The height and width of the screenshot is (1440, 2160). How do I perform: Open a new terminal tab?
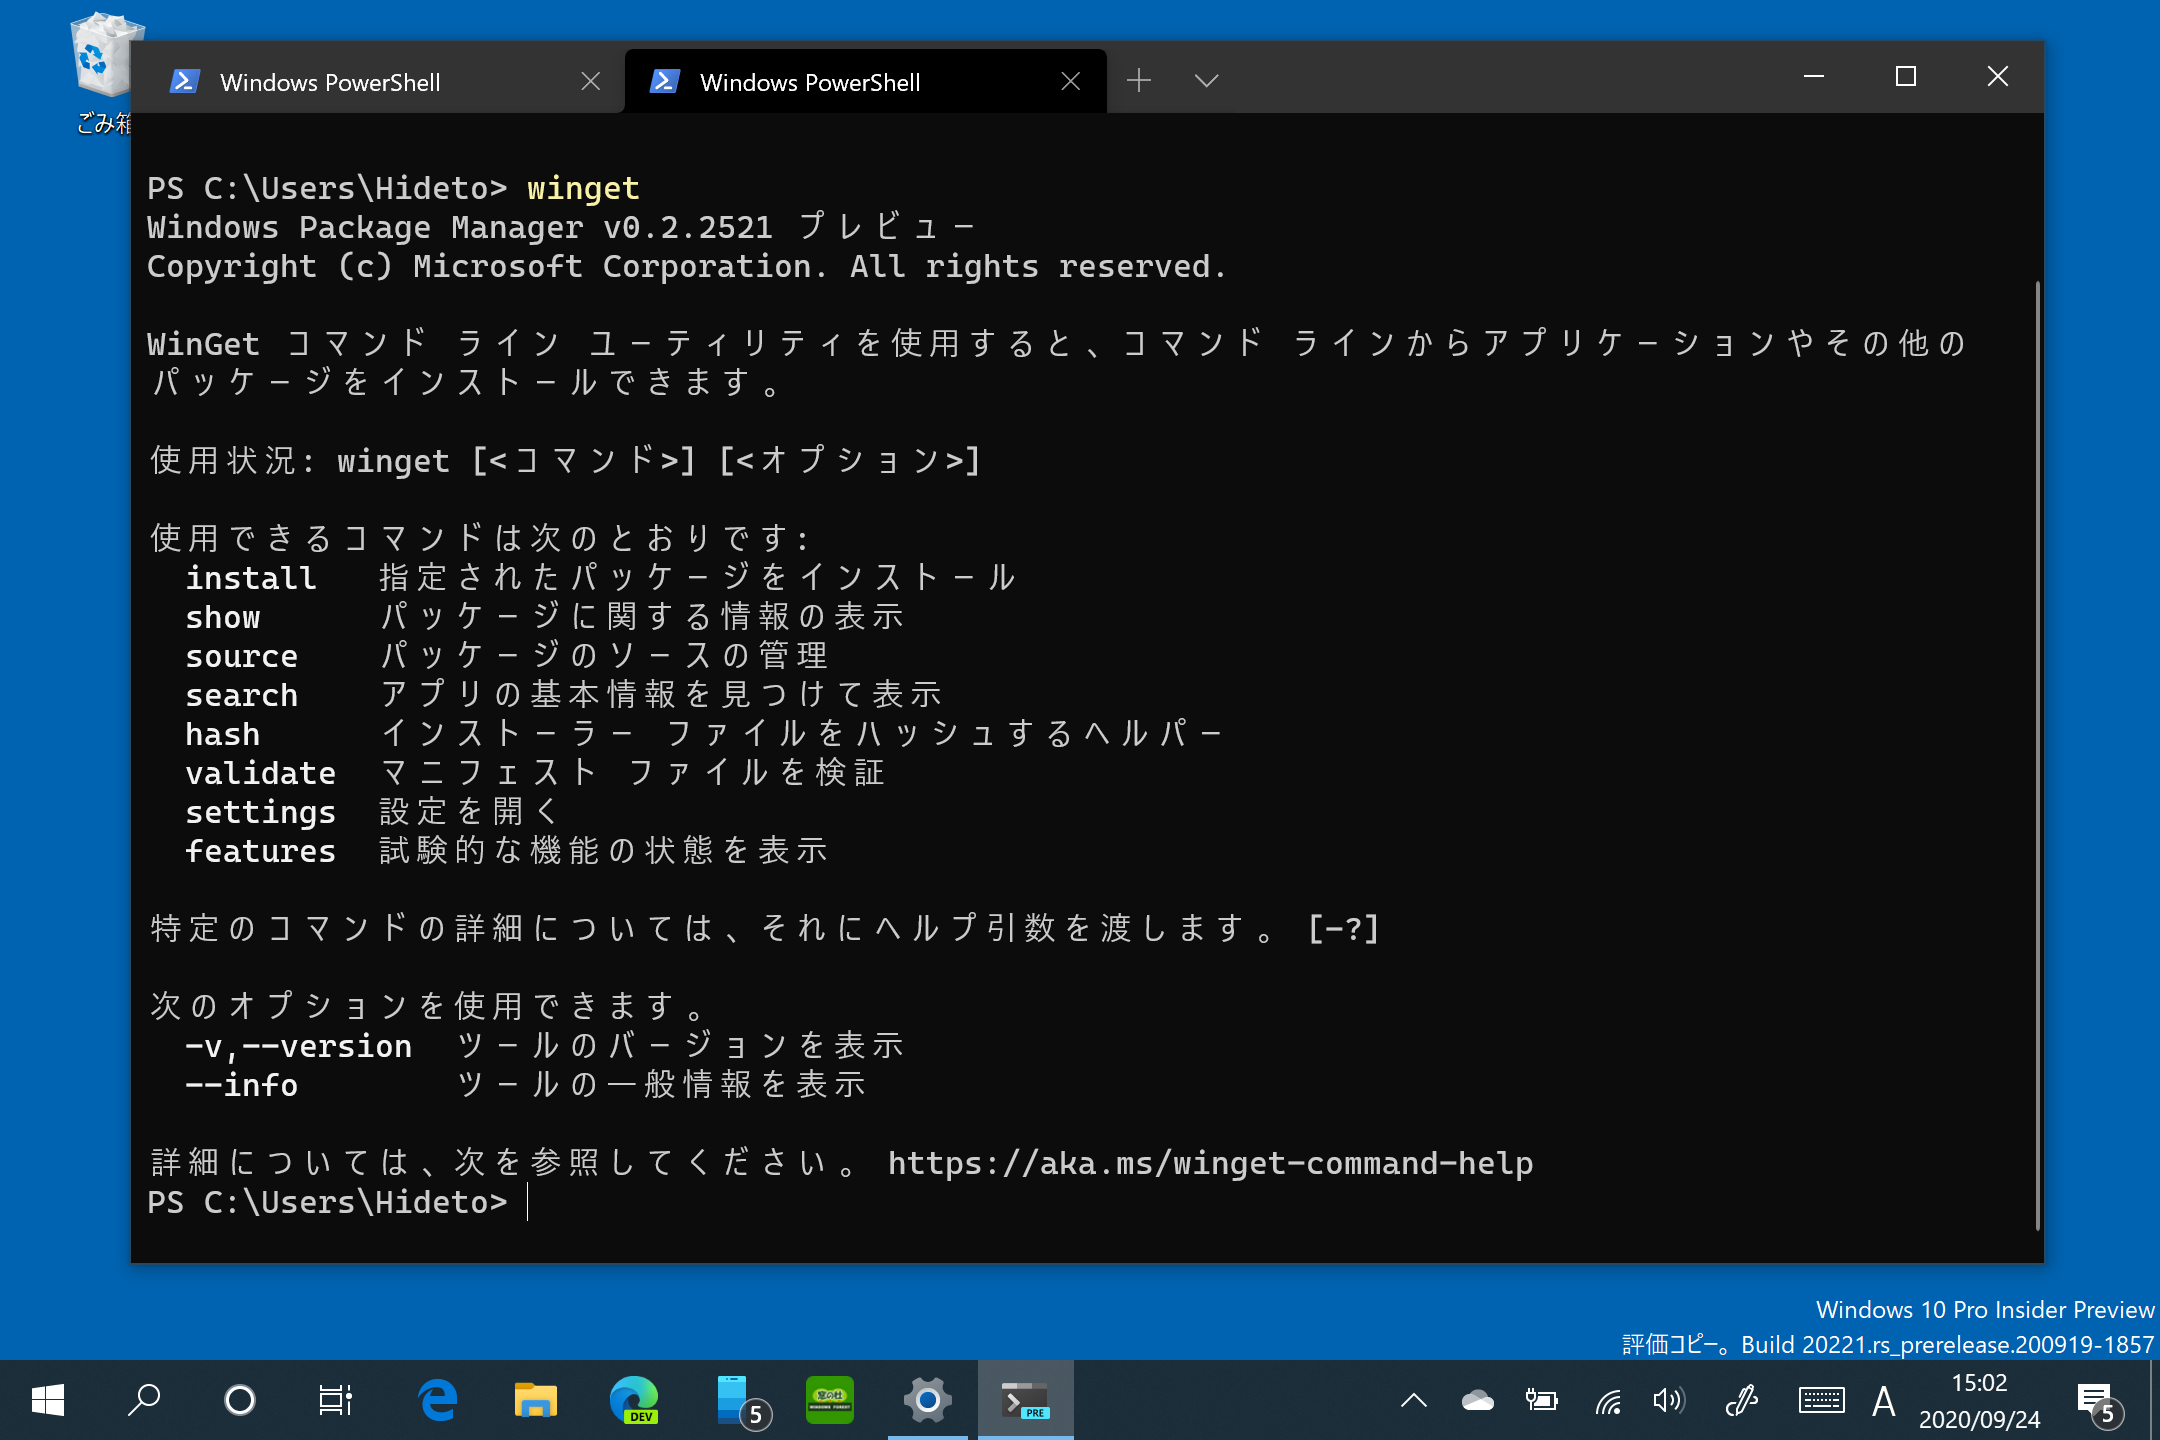click(x=1139, y=80)
